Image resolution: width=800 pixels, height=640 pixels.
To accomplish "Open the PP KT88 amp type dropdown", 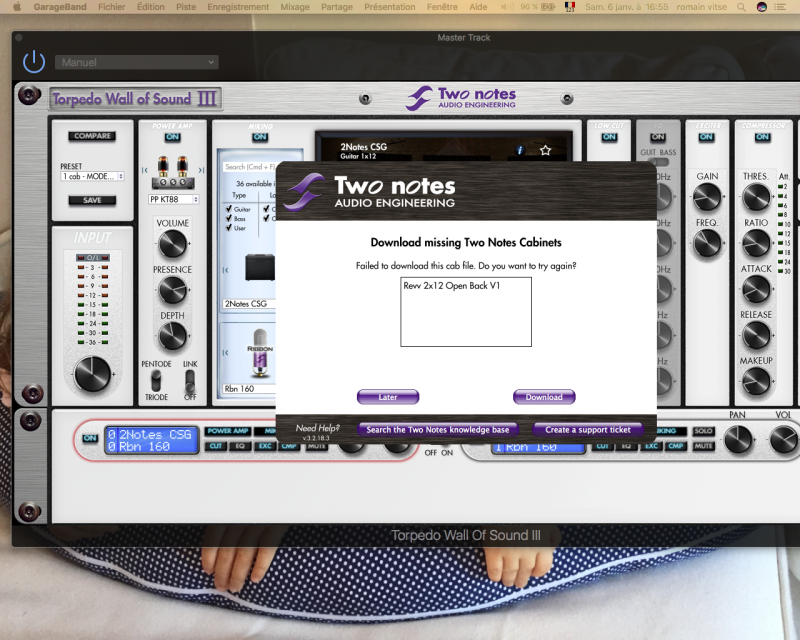I will (173, 199).
